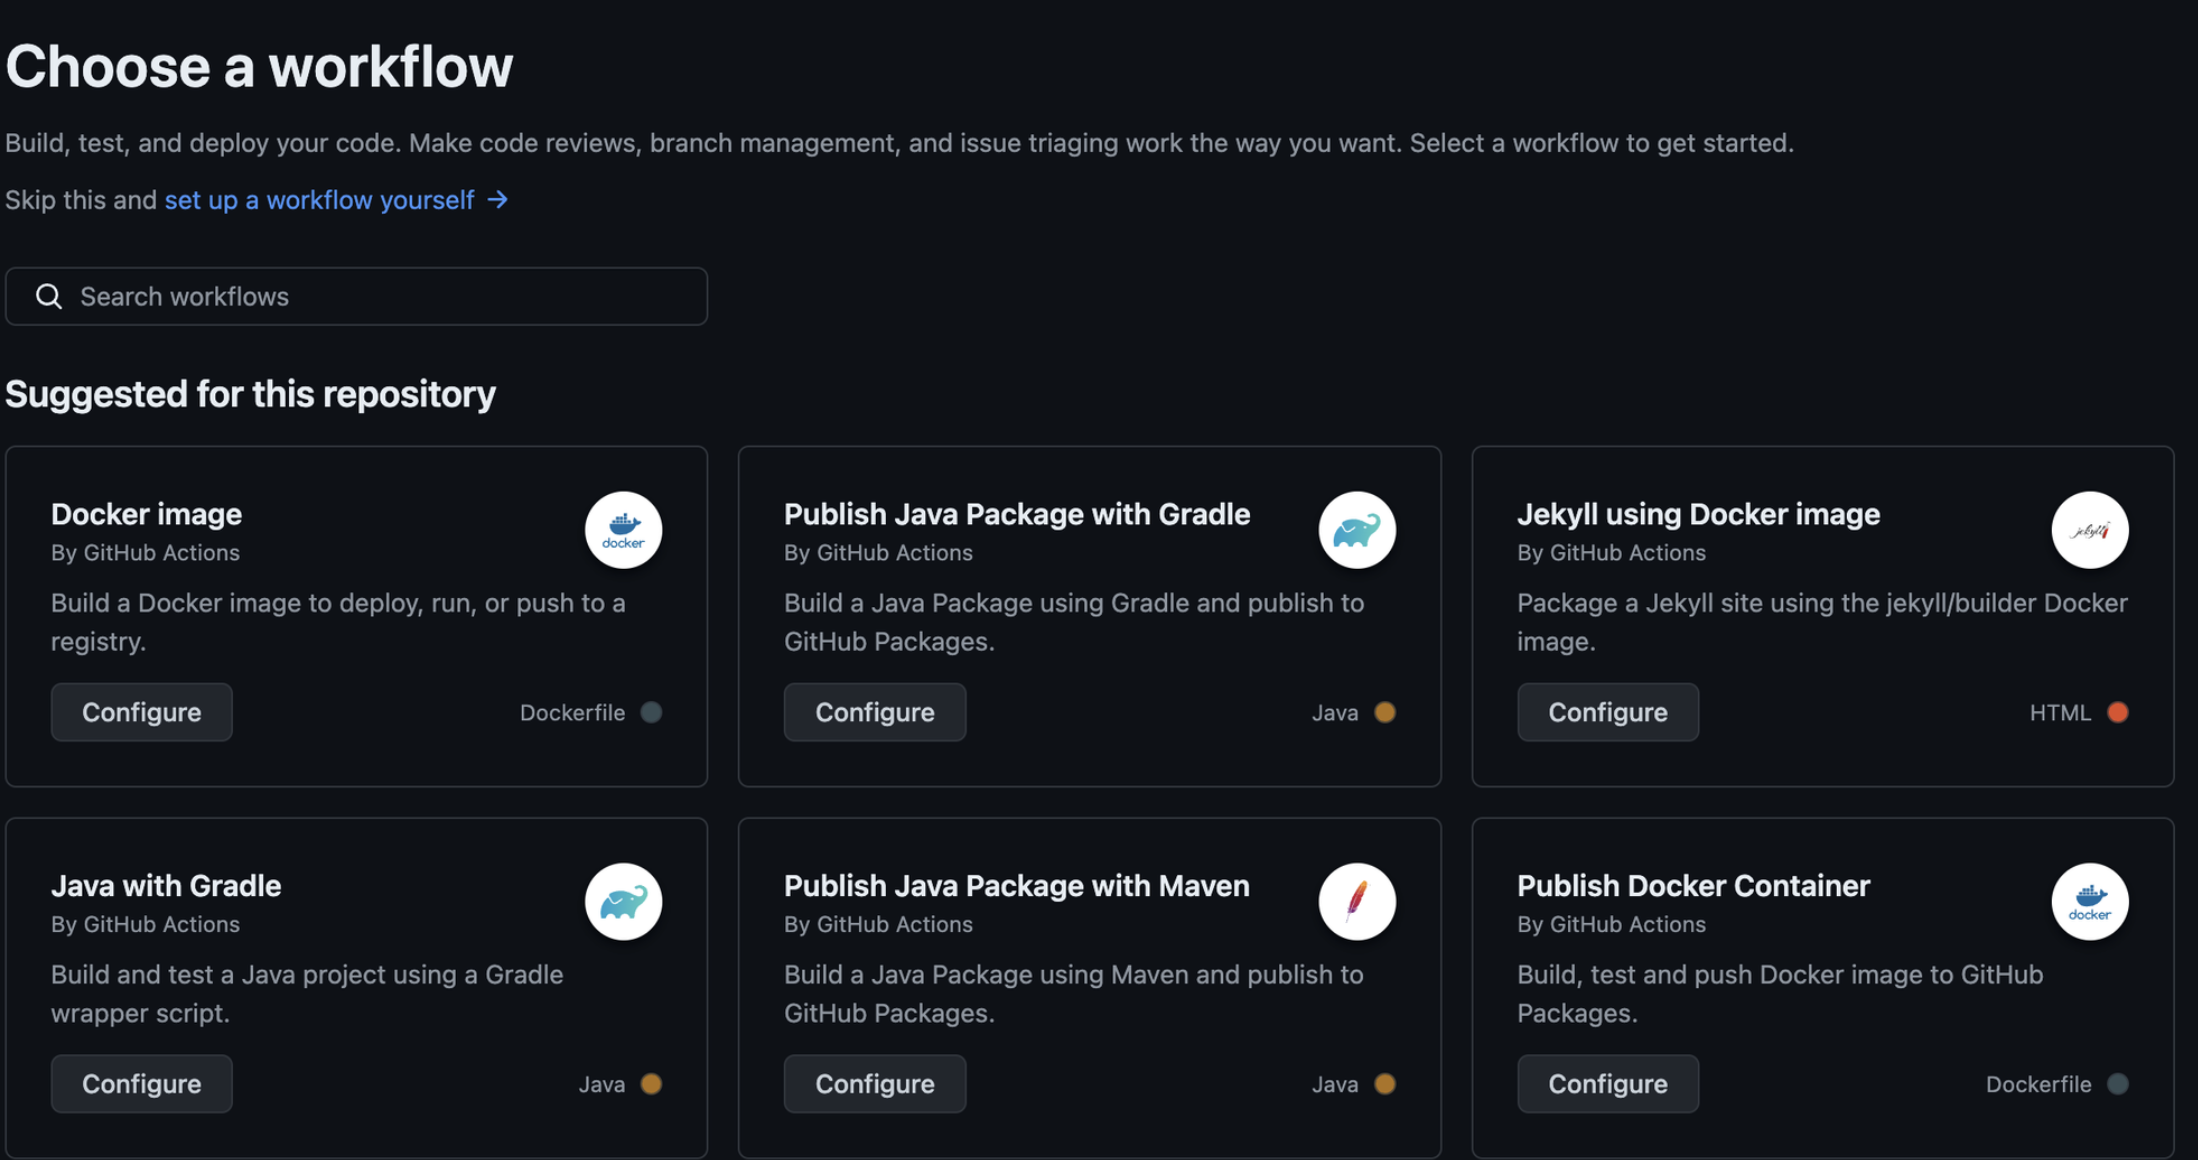Open the set up a workflow yourself link
The image size is (2198, 1160).
click(319, 200)
